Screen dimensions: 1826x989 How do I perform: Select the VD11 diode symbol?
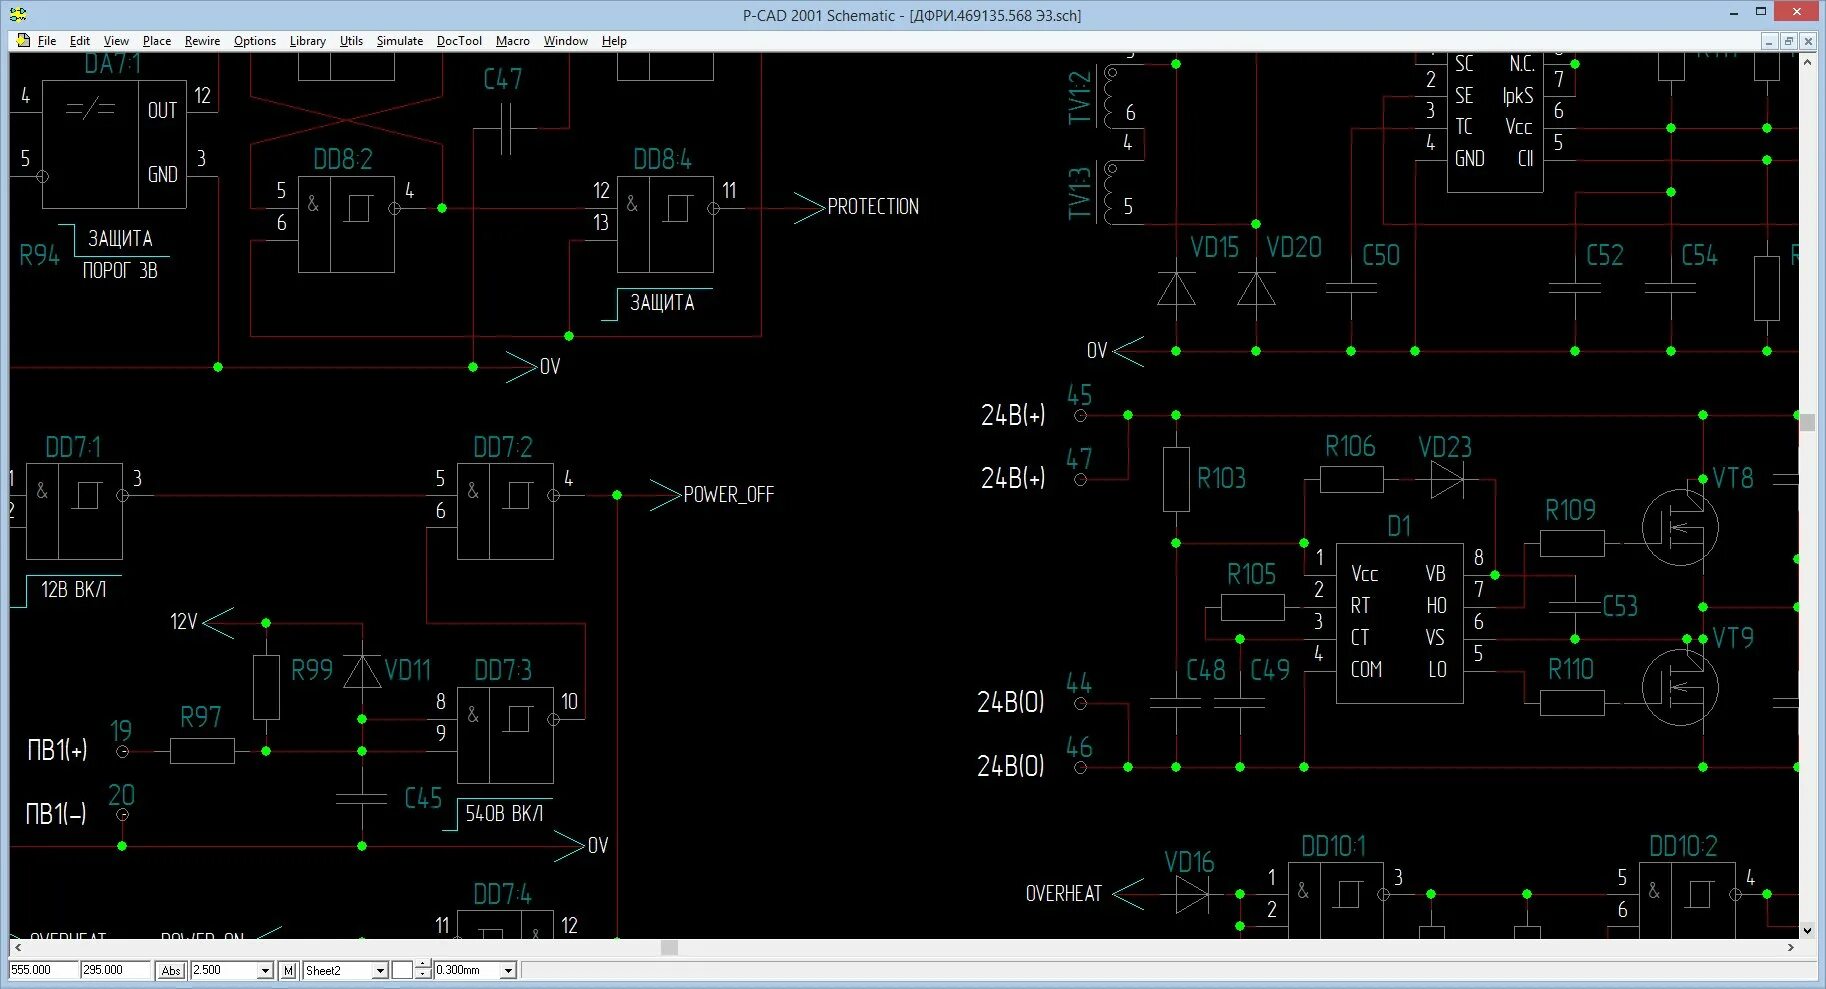[x=362, y=671]
